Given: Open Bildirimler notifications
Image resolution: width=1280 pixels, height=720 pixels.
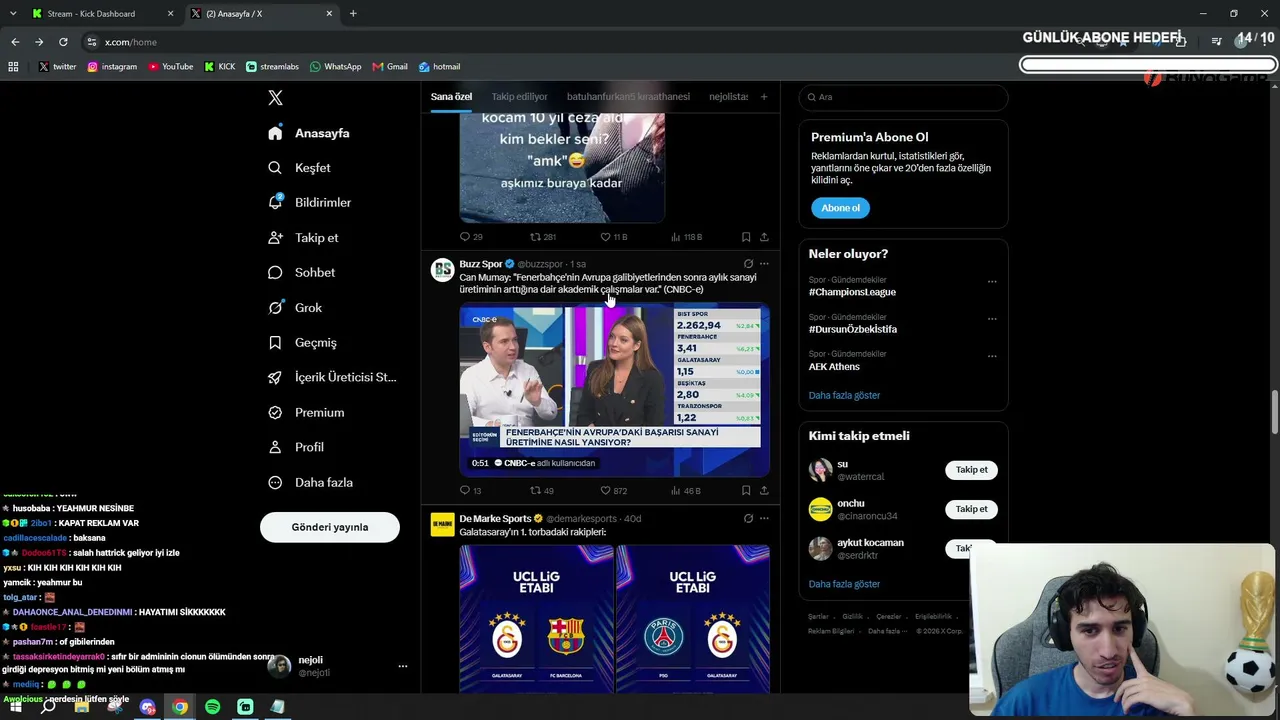Looking at the screenshot, I should point(309,202).
